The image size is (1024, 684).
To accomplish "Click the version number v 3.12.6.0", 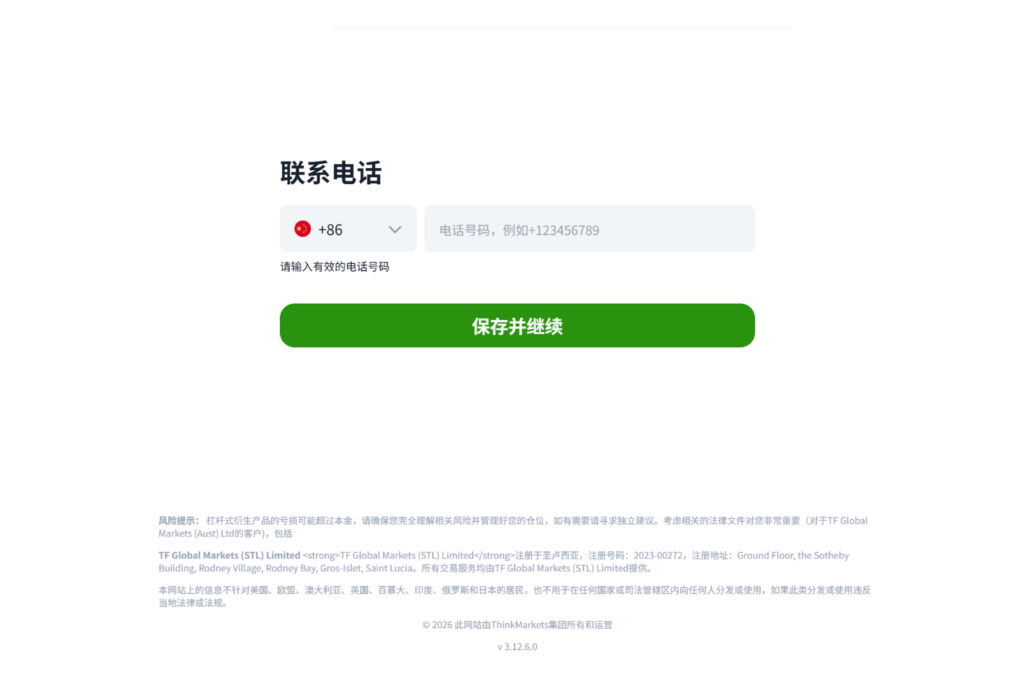I will coord(517,647).
